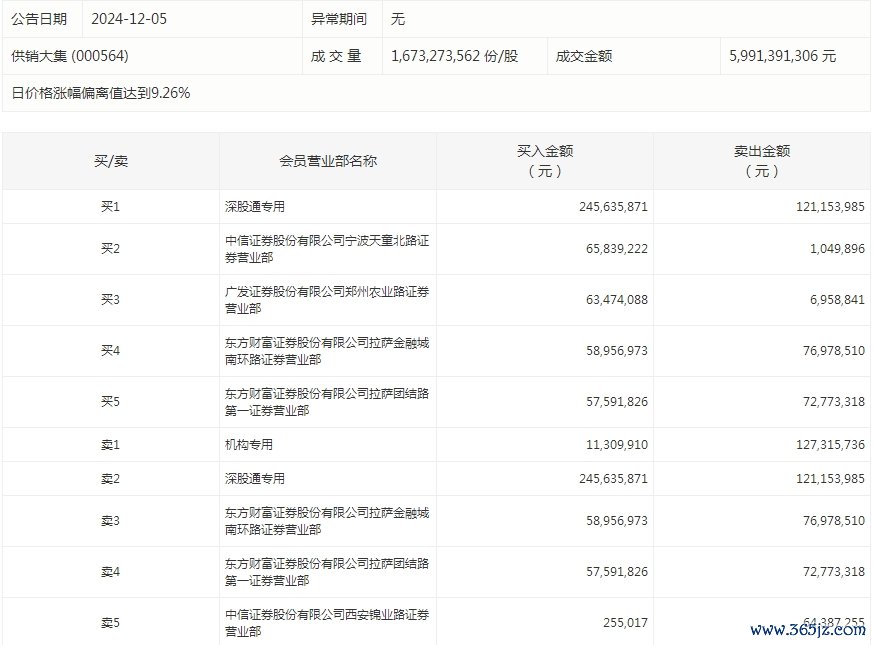Viewport: 873px width, 645px height.
Task: Select buy amount 11,309,910
Action: point(616,444)
